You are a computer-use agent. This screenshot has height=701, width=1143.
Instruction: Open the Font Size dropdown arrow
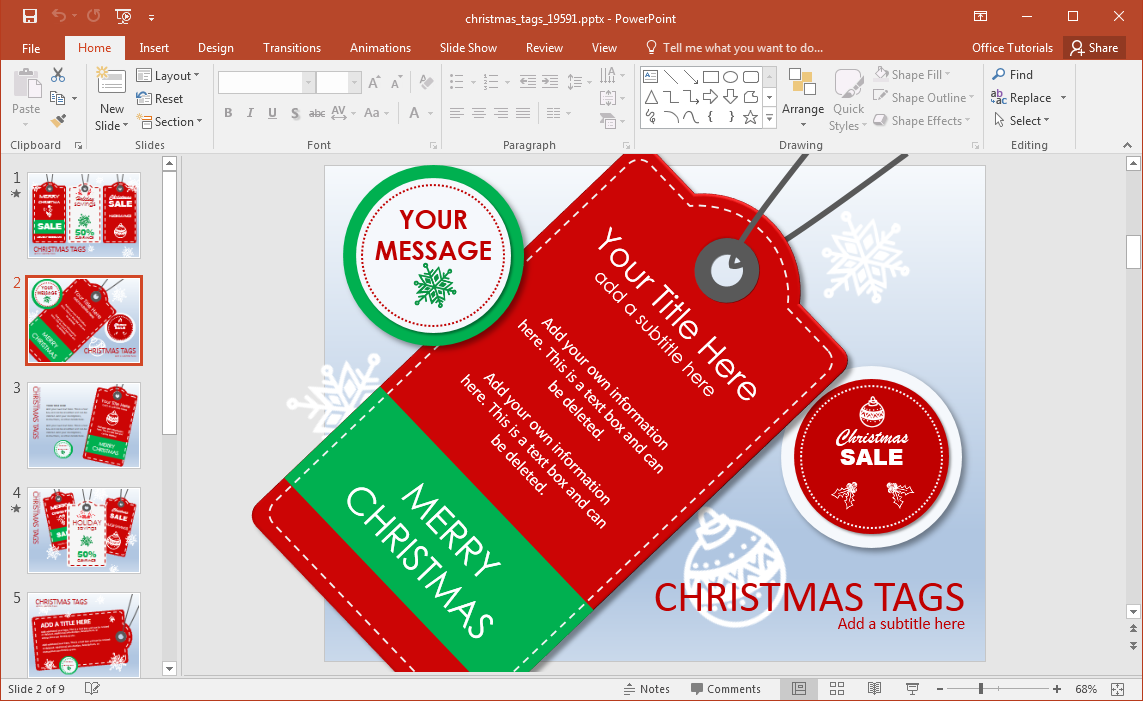[353, 81]
